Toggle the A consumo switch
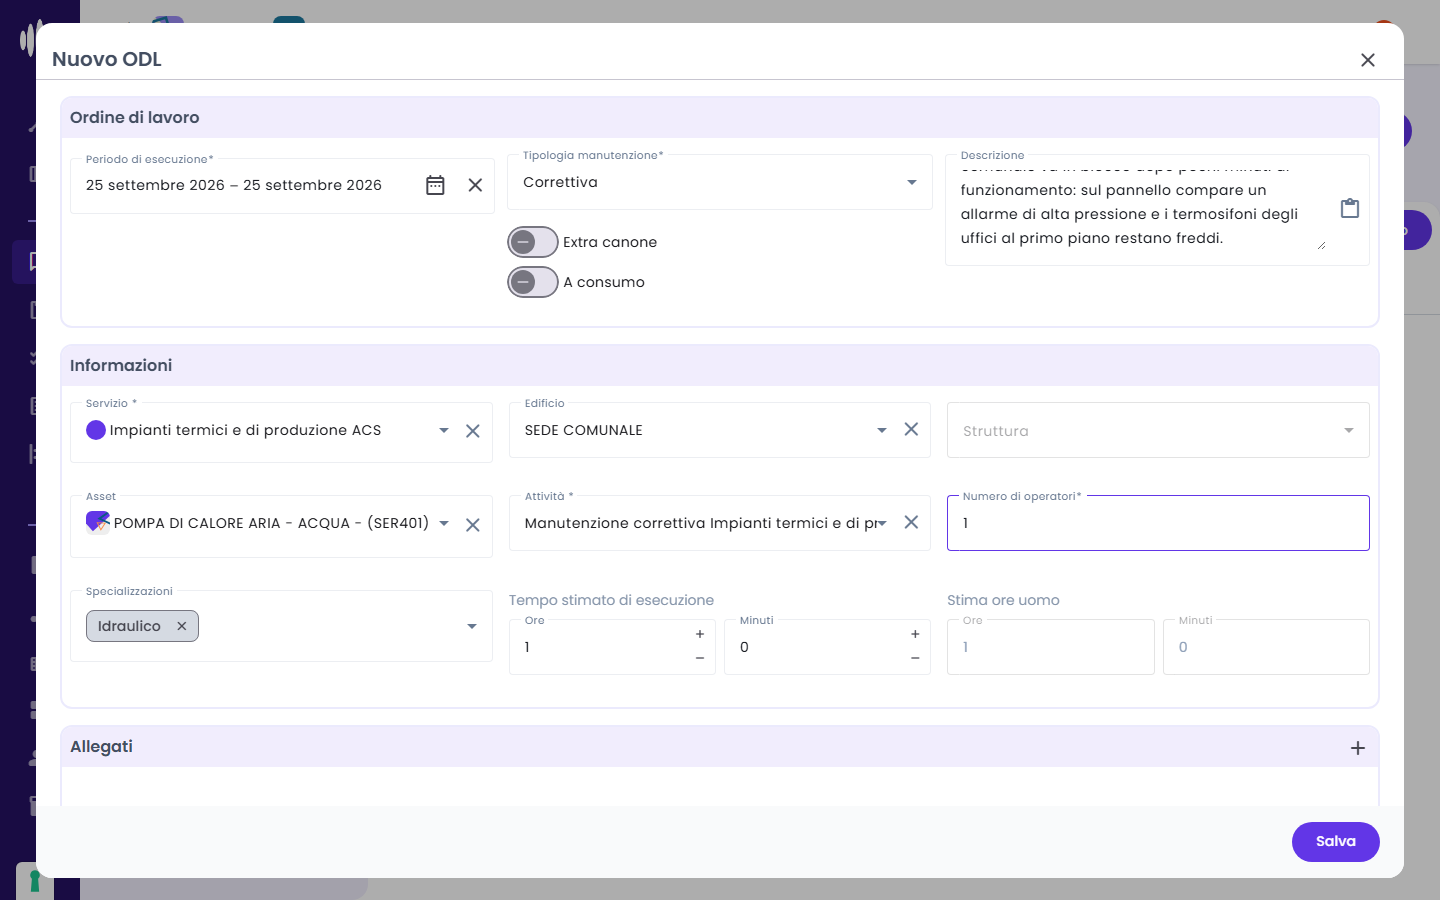 click(533, 282)
